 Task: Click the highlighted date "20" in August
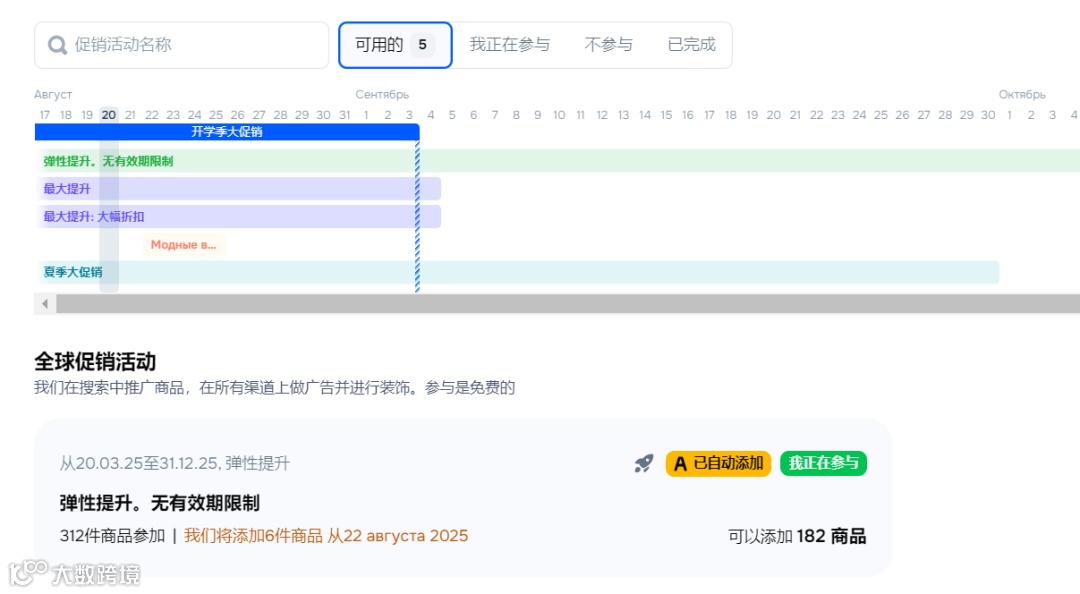coord(110,115)
